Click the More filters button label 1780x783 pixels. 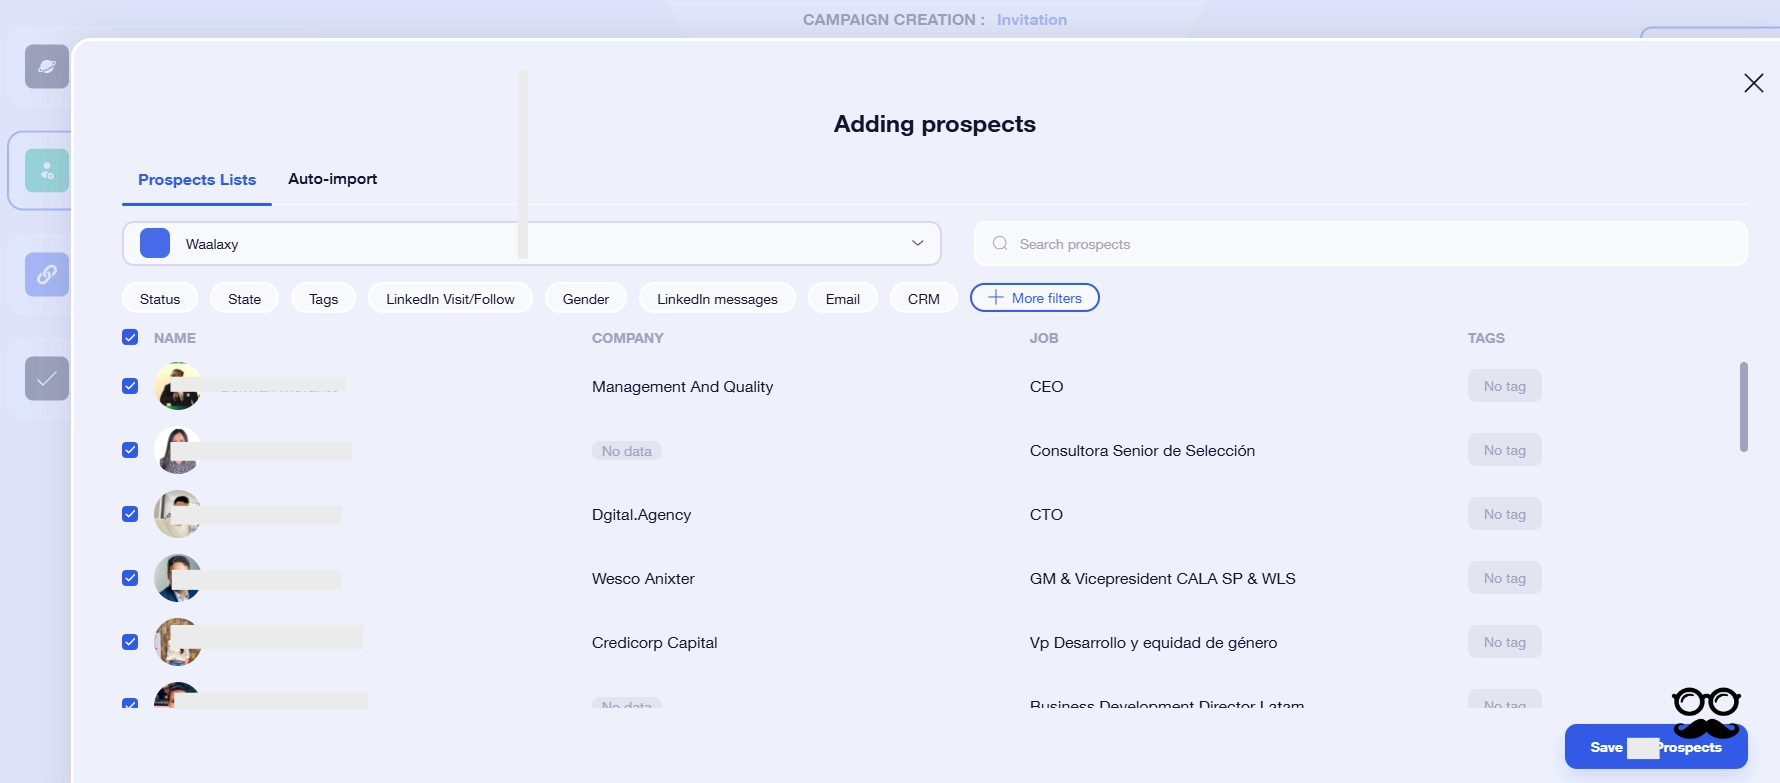(x=1047, y=298)
